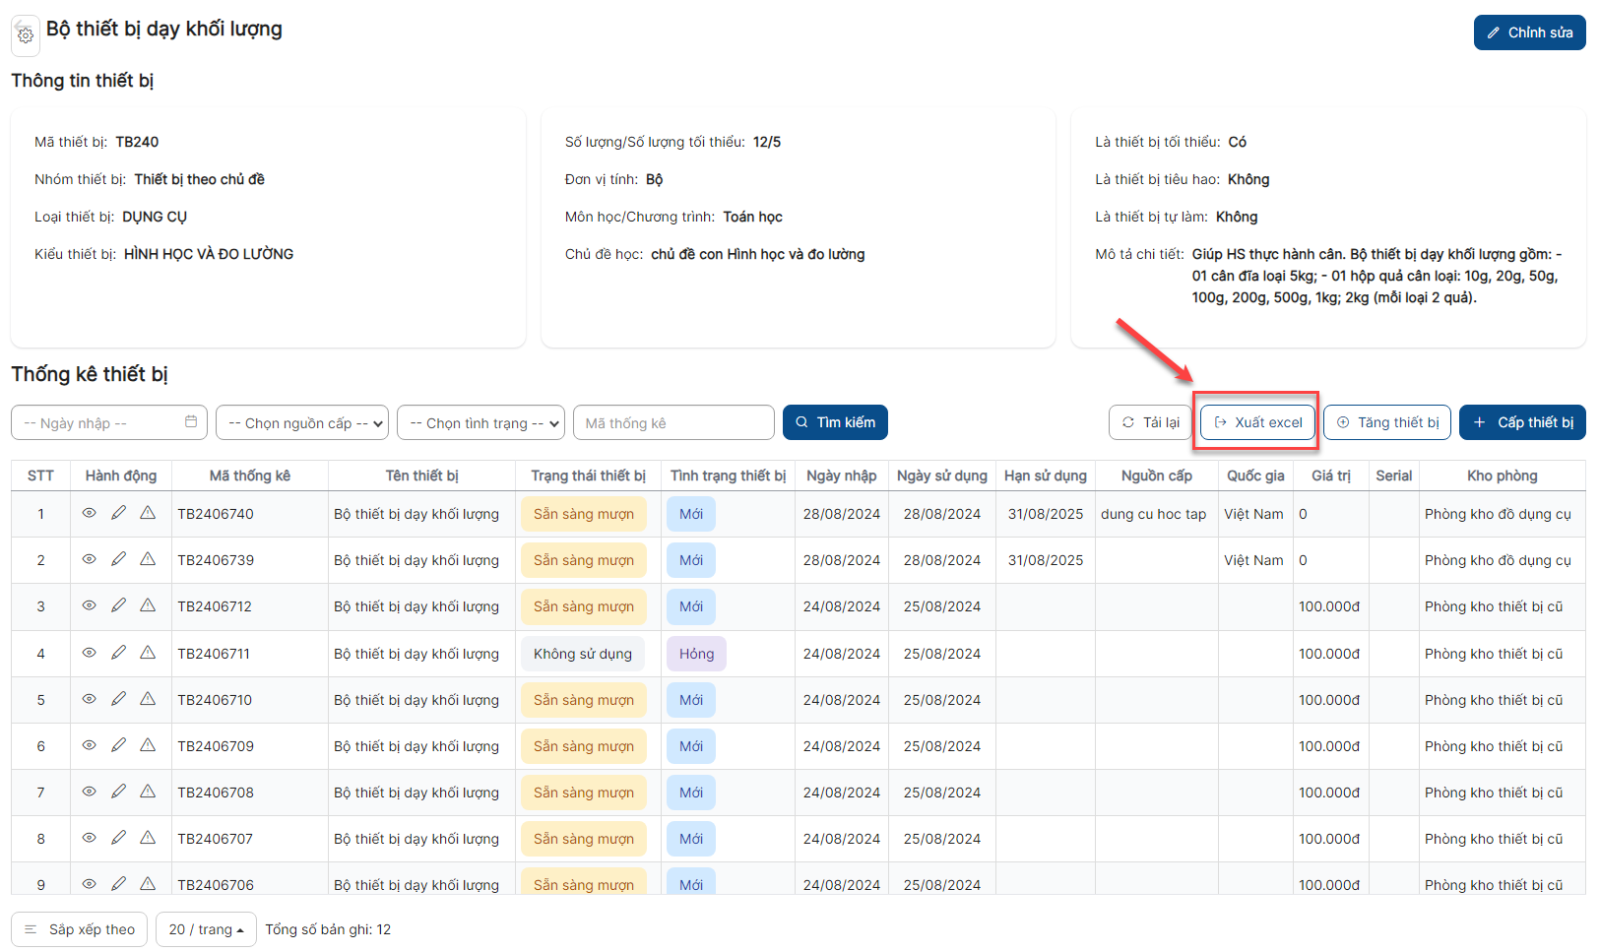This screenshot has height=952, width=1600.
Task: Click warning triangle icon for TB2406740
Action: coord(148,513)
